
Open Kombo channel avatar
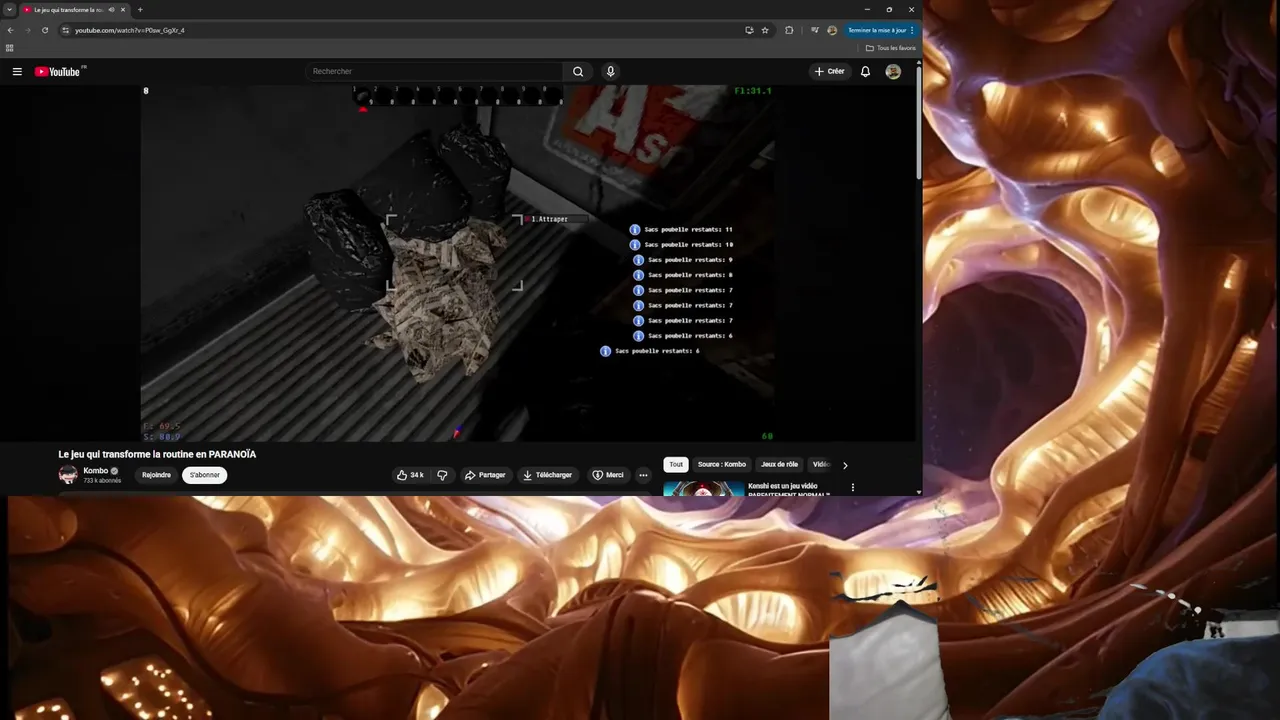[x=68, y=475]
